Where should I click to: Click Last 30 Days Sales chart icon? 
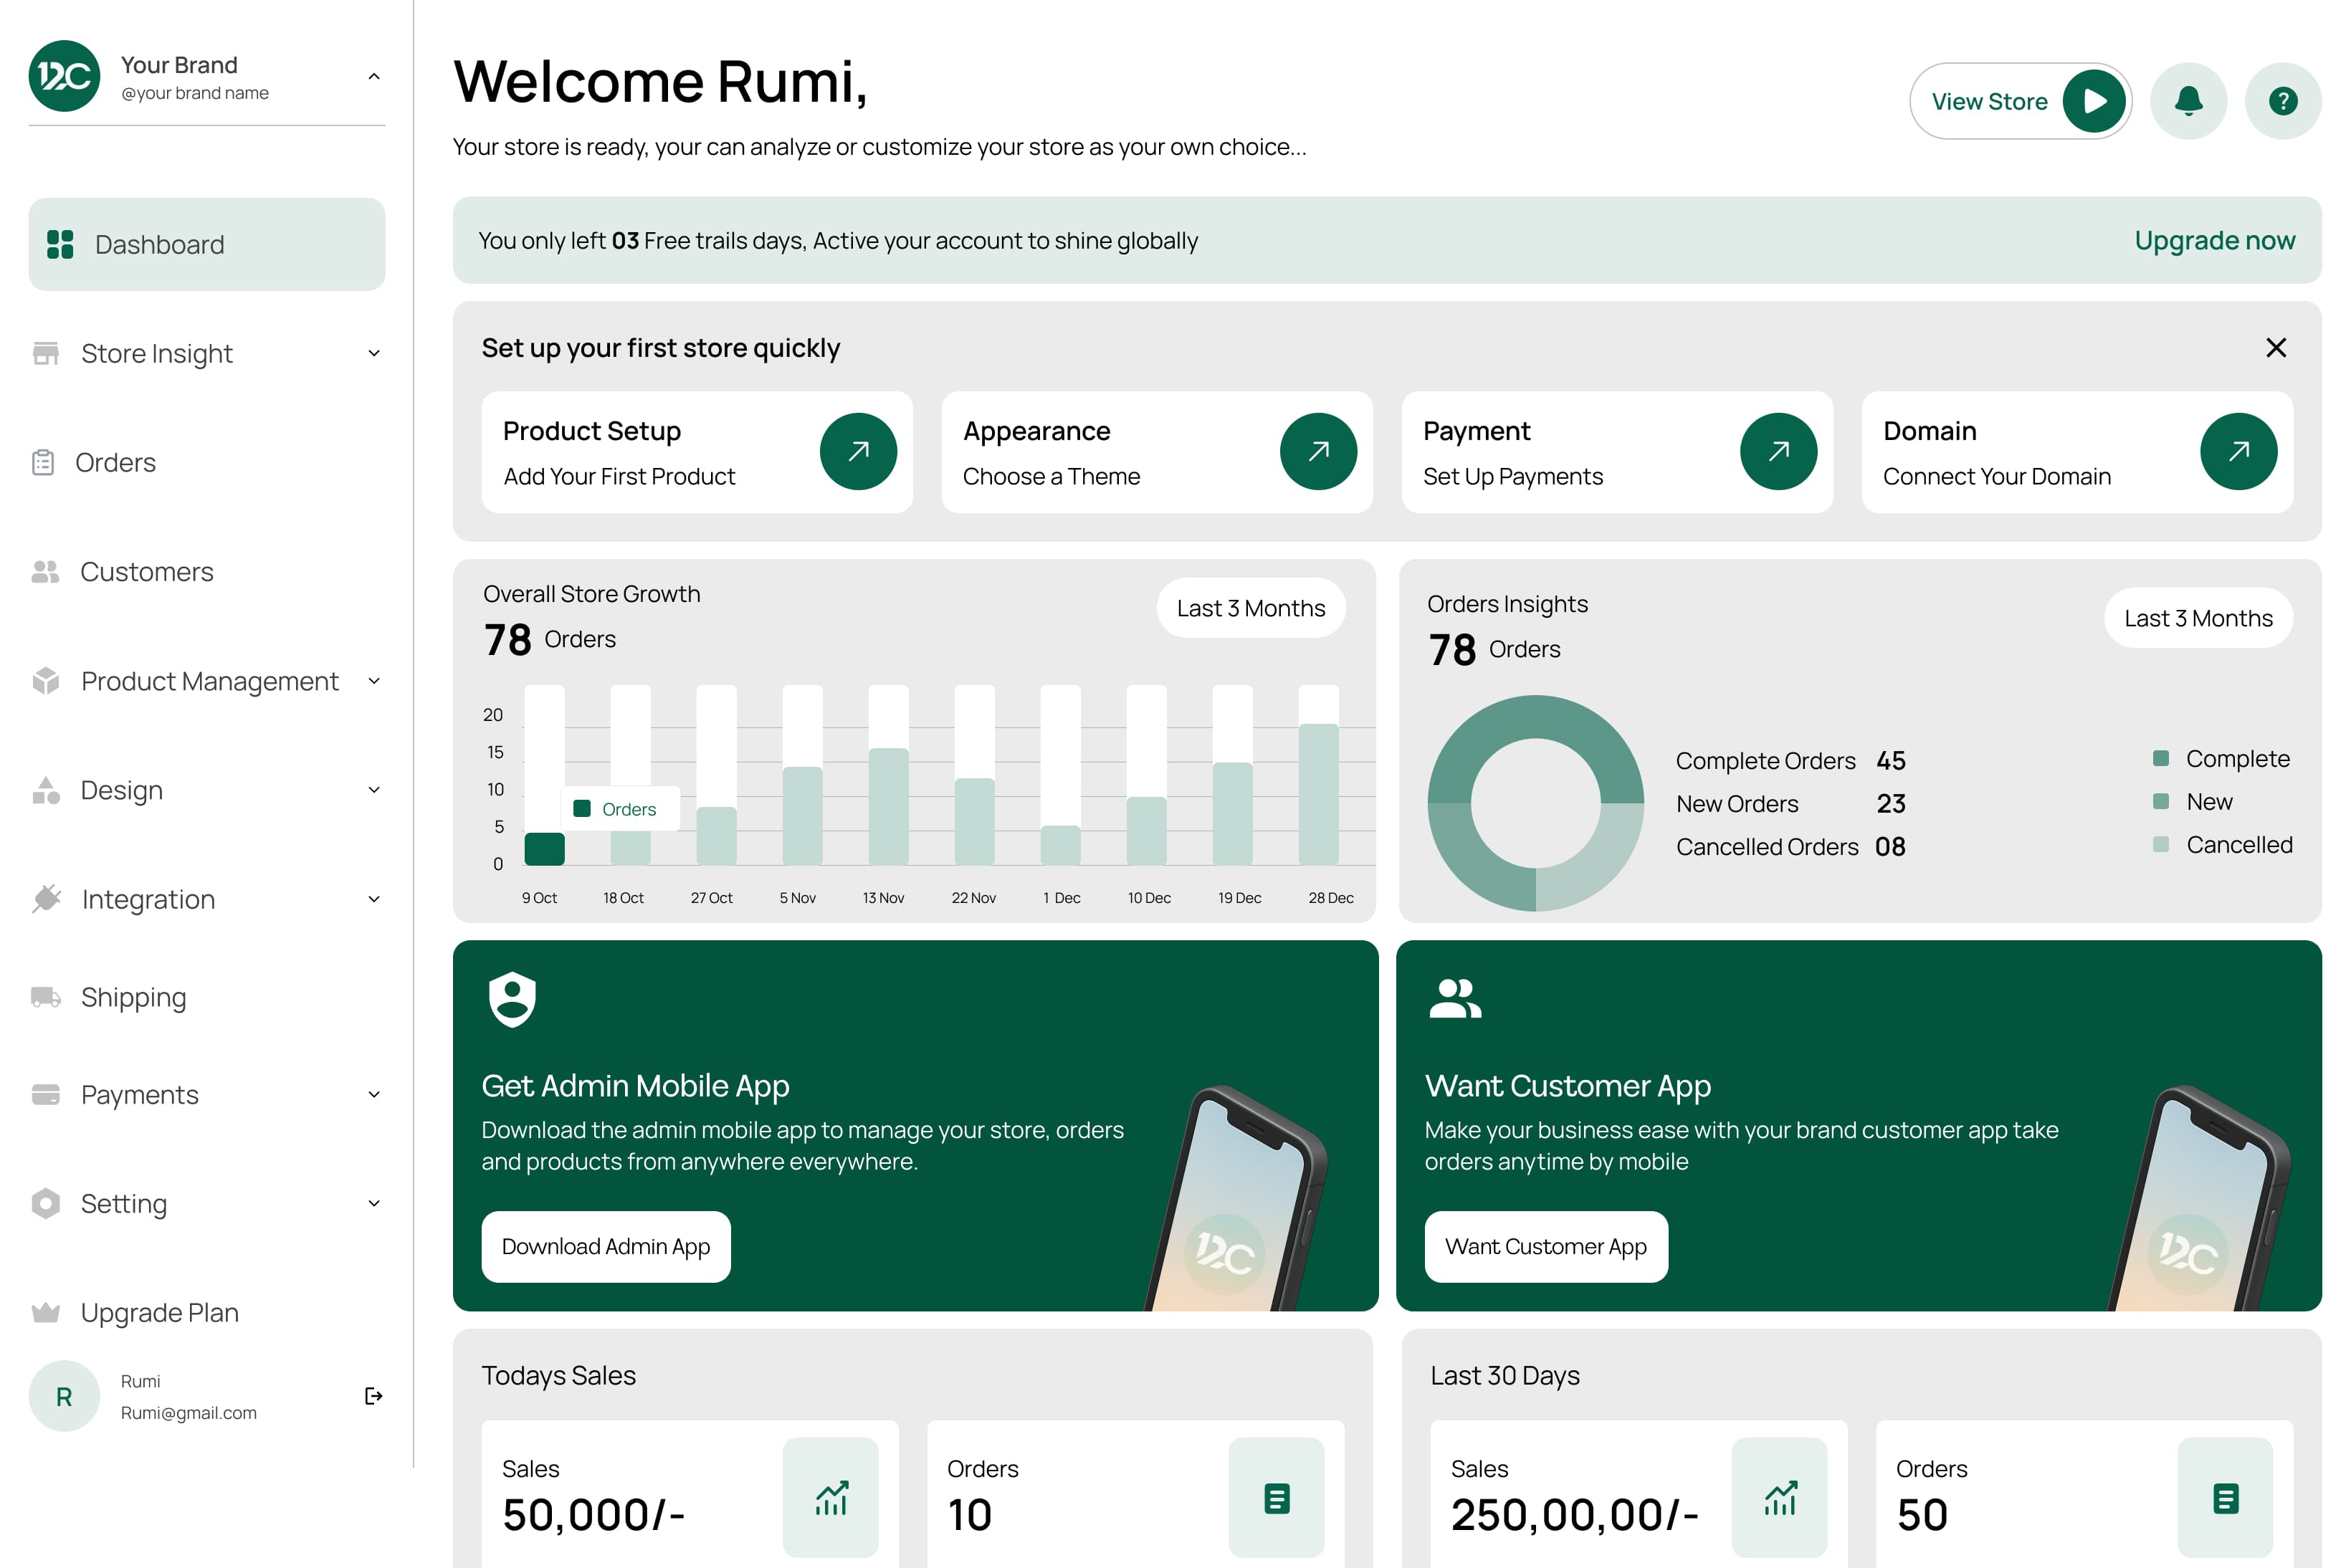(x=1779, y=1497)
